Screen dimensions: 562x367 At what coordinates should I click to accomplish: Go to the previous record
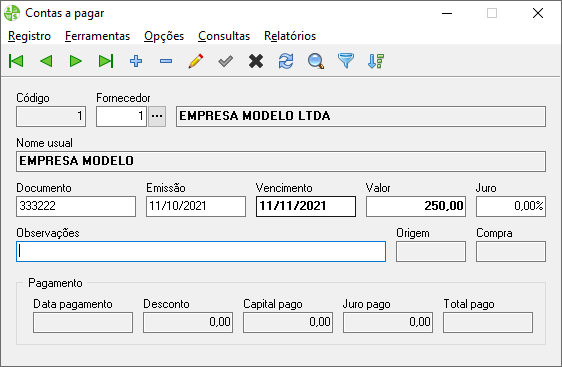click(46, 61)
